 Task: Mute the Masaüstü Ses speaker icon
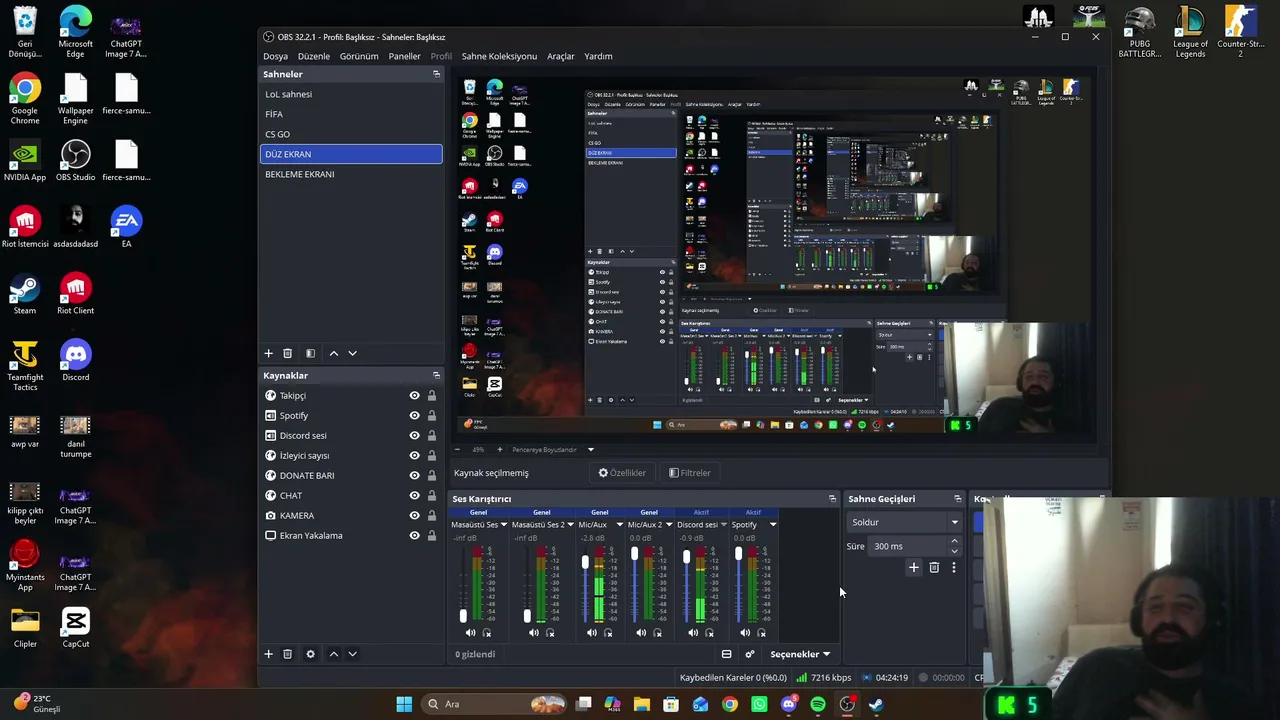pos(470,633)
